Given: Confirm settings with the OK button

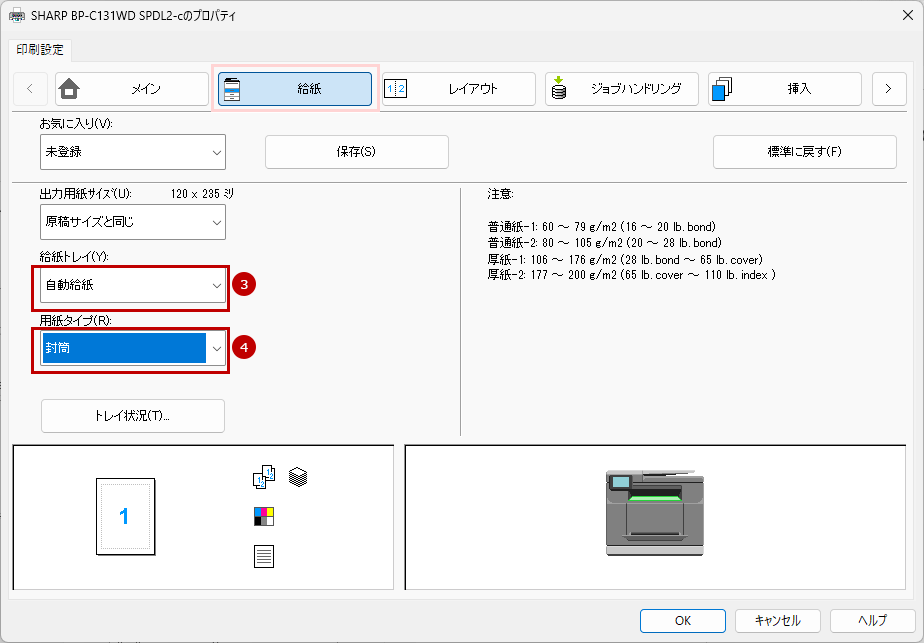Looking at the screenshot, I should [x=682, y=620].
